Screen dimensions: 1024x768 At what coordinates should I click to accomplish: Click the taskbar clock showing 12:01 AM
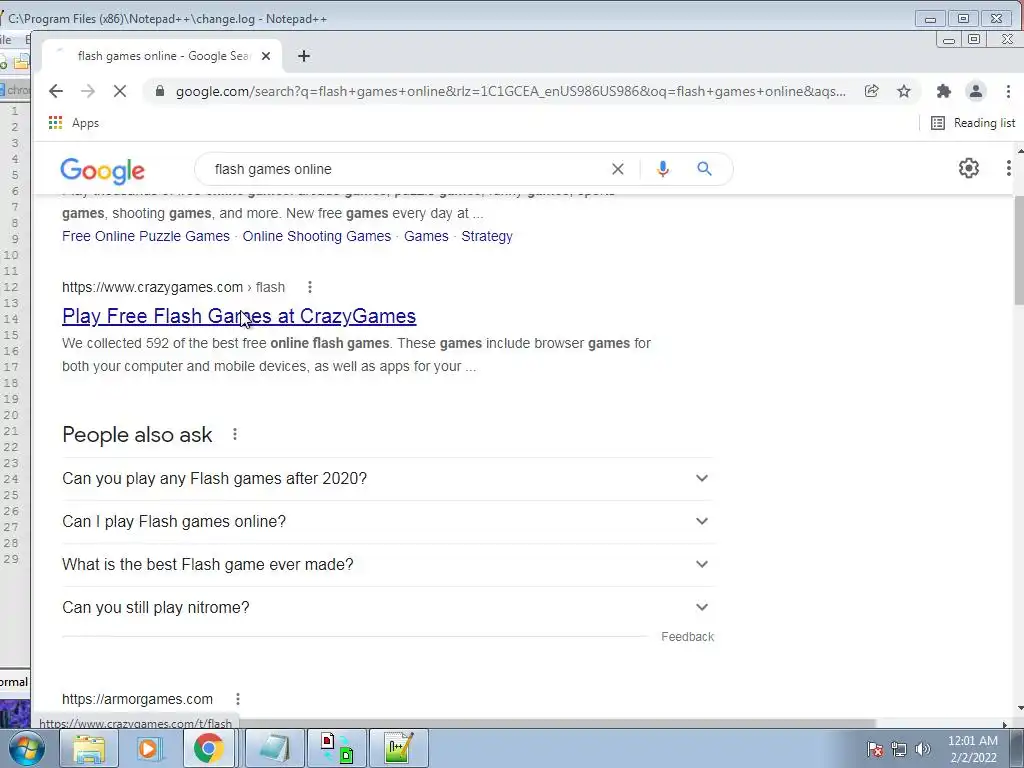tap(973, 749)
